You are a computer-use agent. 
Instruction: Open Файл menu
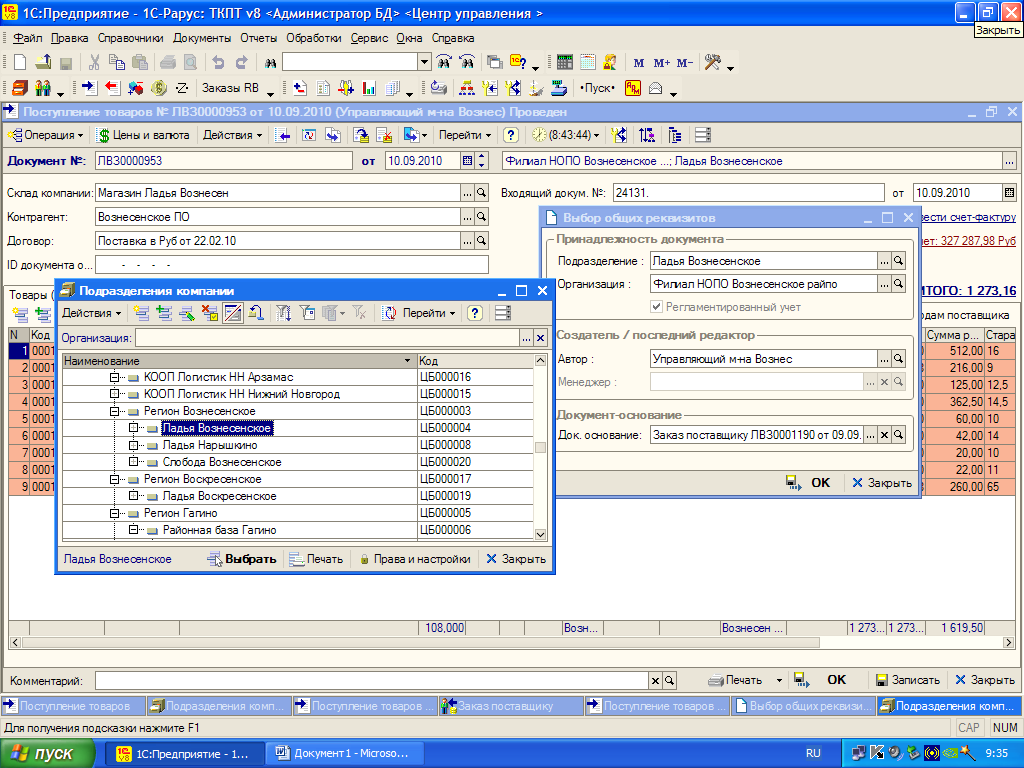(x=27, y=38)
